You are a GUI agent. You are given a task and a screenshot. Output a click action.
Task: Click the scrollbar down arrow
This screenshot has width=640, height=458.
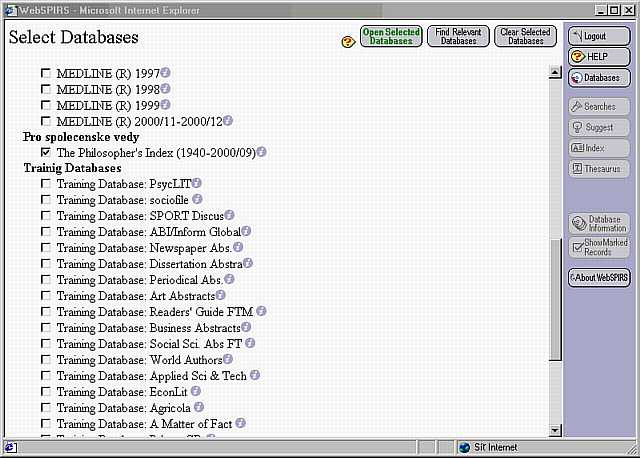pyautogui.click(x=555, y=430)
